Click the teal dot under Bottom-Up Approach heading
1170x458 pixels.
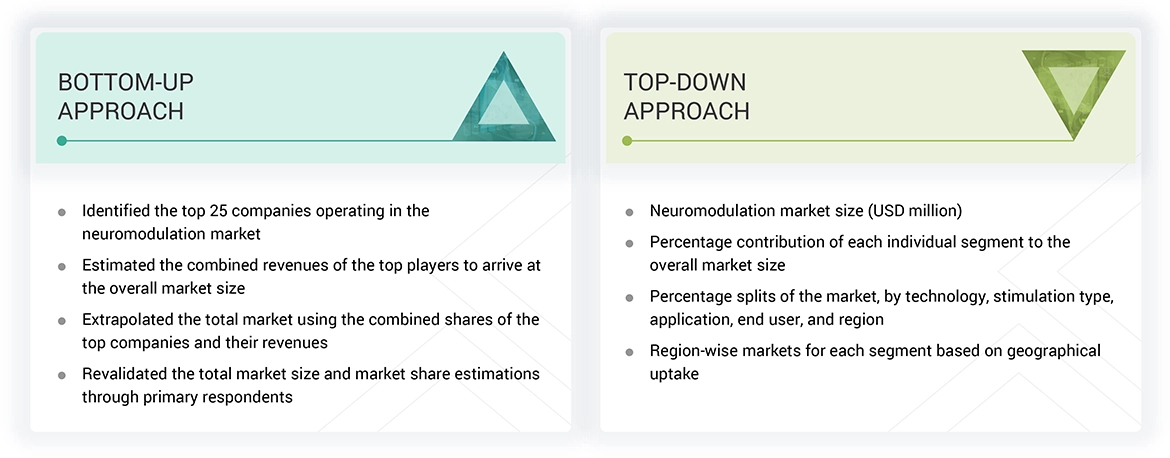(62, 141)
